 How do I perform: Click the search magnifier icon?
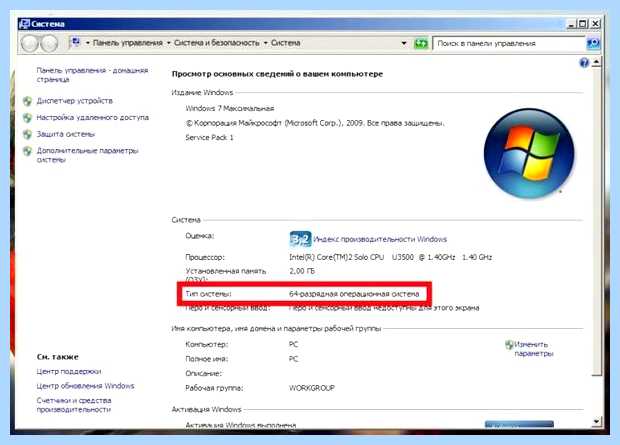point(593,43)
